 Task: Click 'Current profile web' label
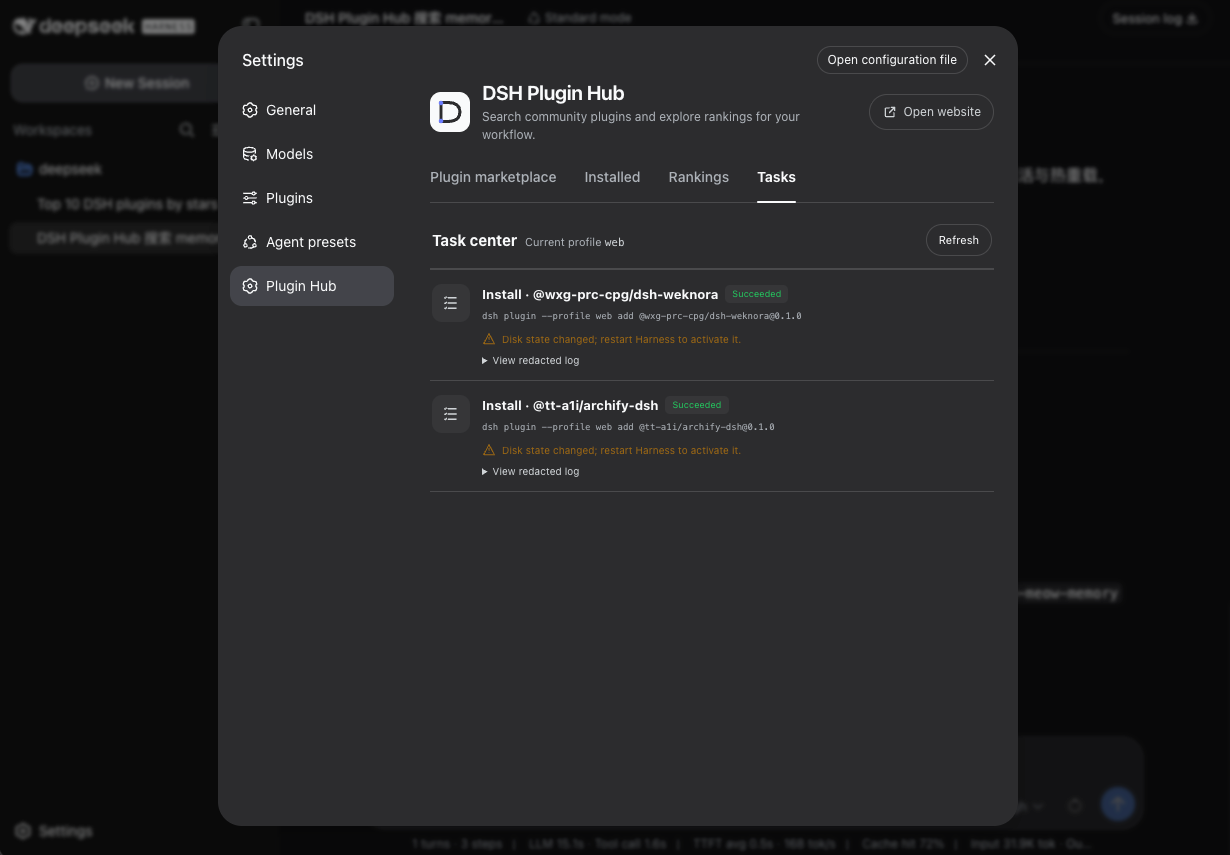click(x=575, y=242)
